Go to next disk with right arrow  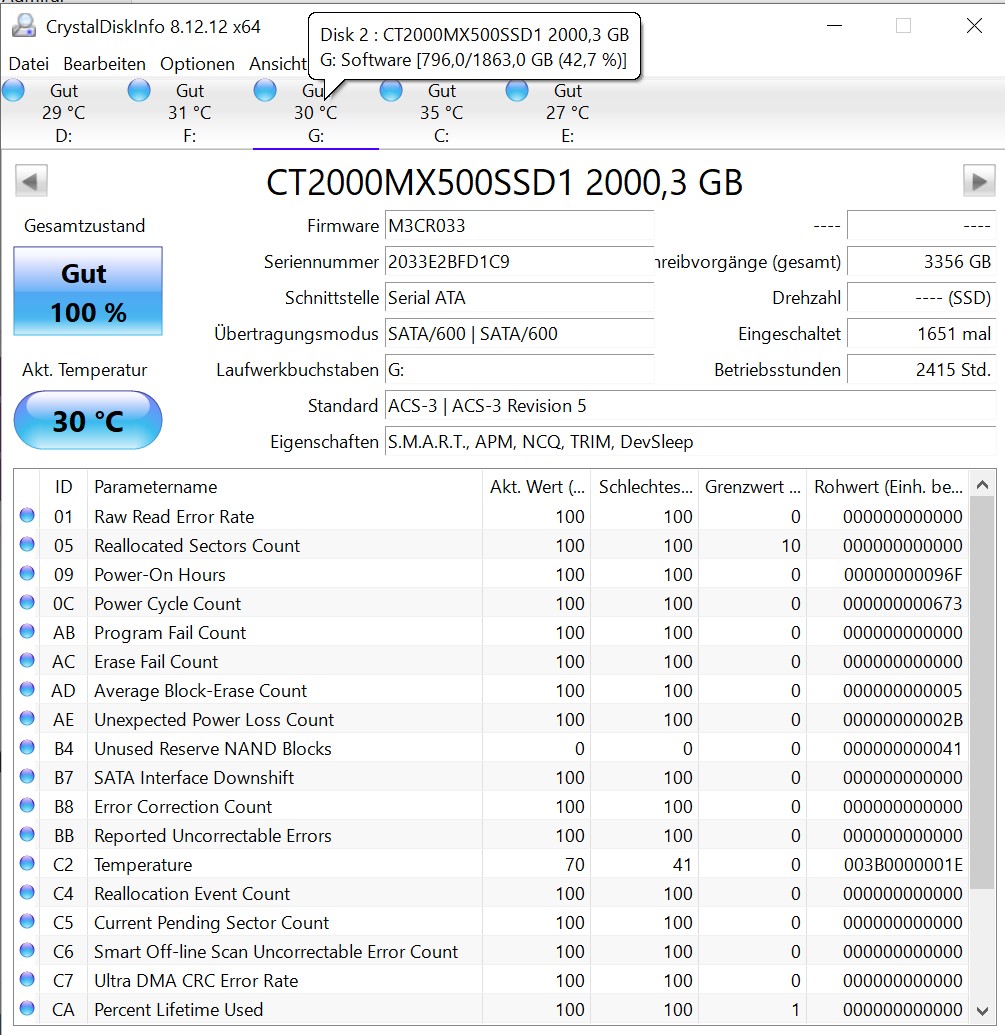pyautogui.click(x=979, y=181)
